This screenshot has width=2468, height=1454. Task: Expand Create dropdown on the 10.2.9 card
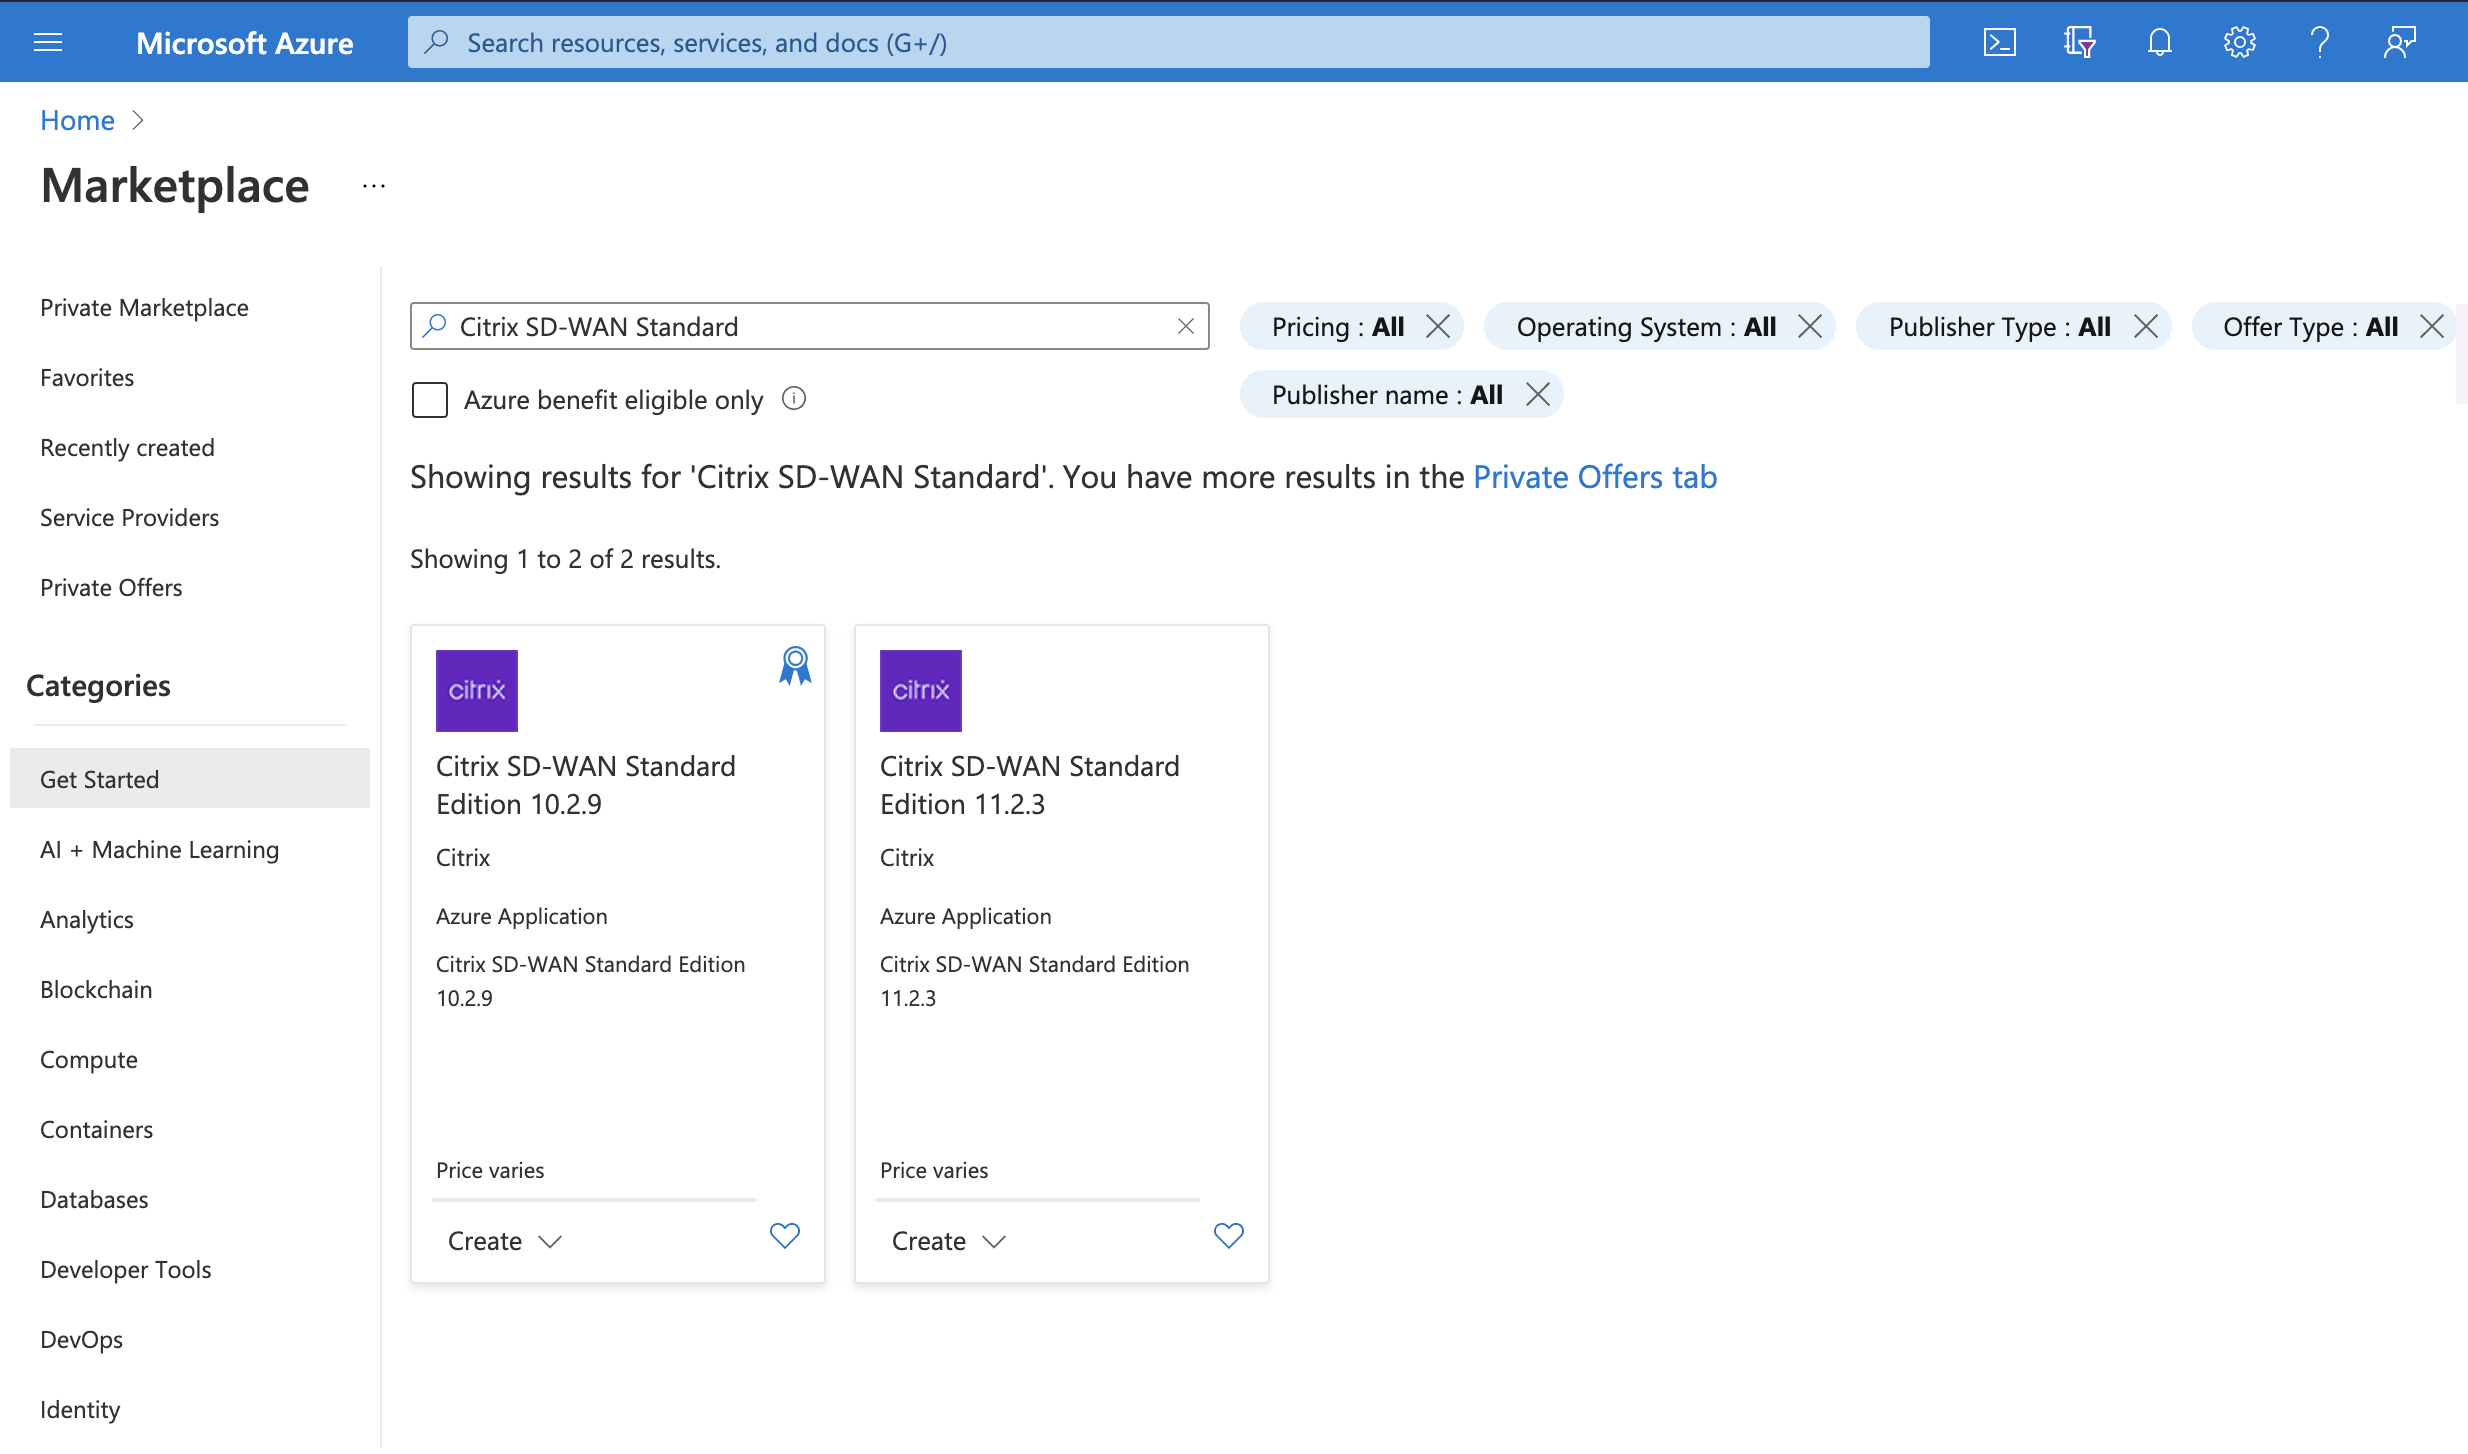505,1241
